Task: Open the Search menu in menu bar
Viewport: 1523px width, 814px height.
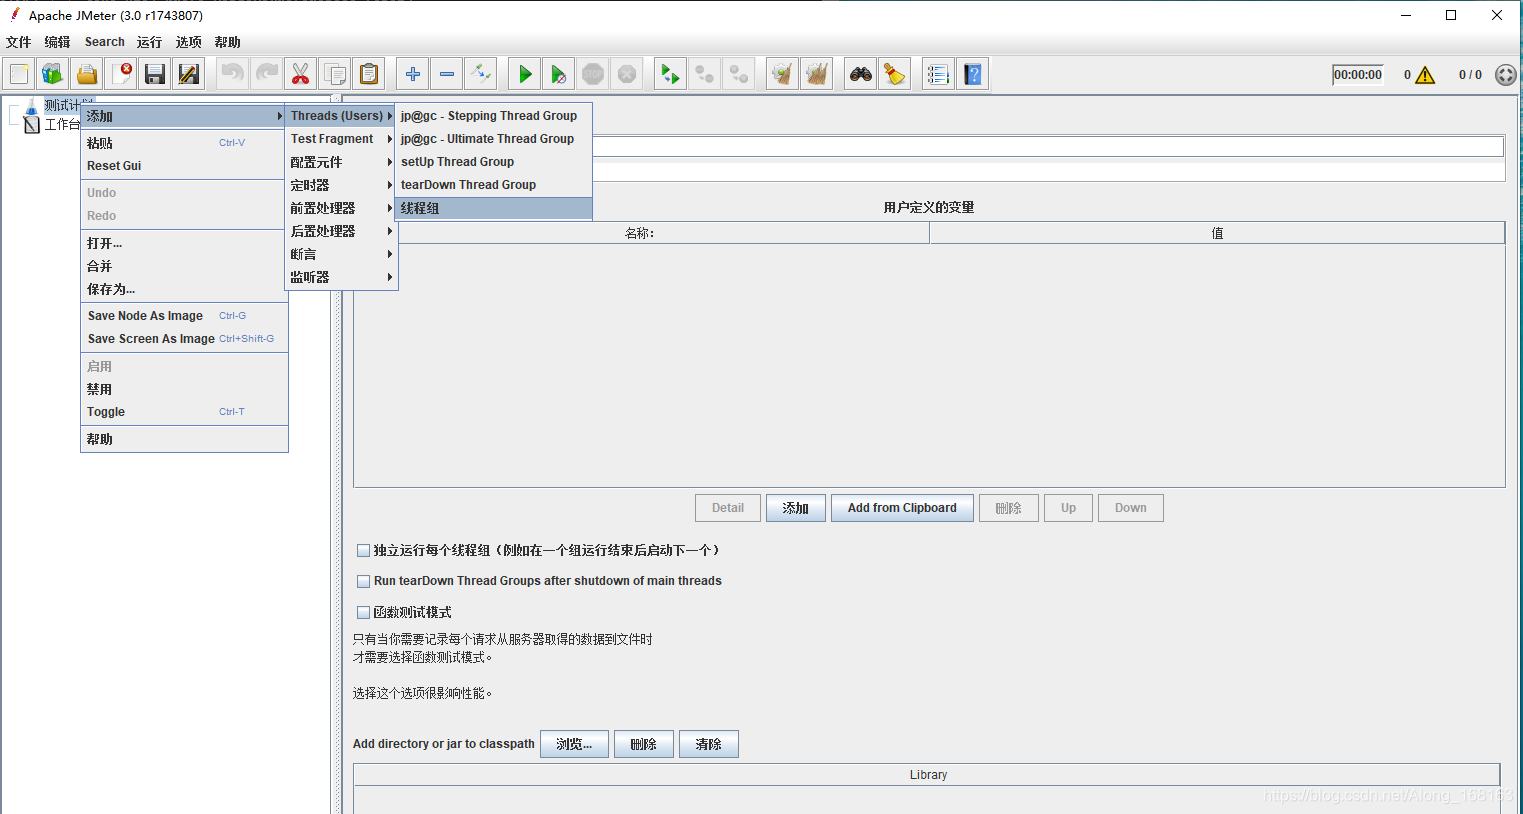Action: pos(105,42)
